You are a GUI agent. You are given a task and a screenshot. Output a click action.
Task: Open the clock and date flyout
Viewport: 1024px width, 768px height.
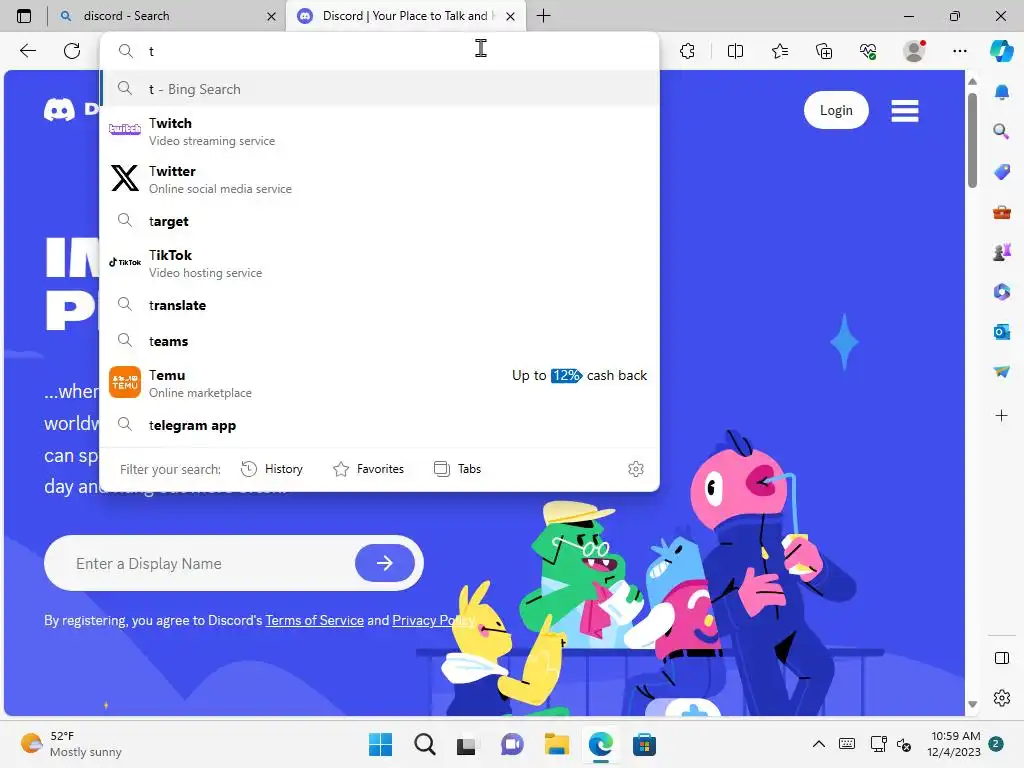[954, 744]
